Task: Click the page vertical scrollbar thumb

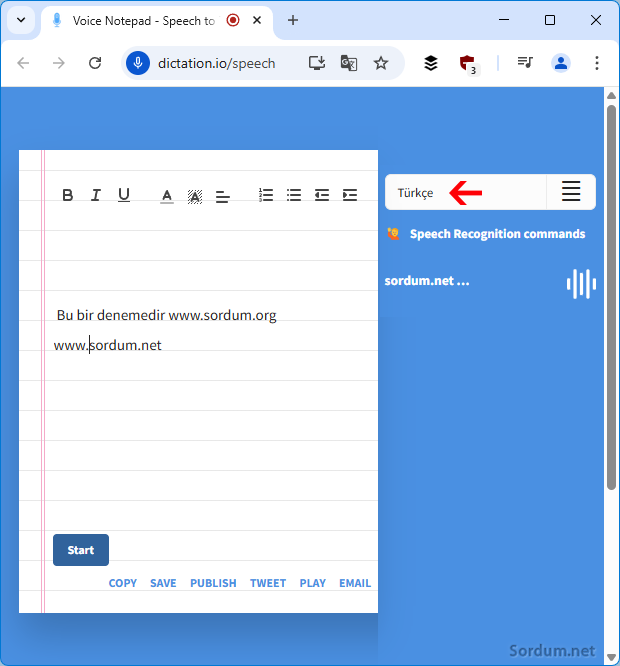Action: click(611, 297)
